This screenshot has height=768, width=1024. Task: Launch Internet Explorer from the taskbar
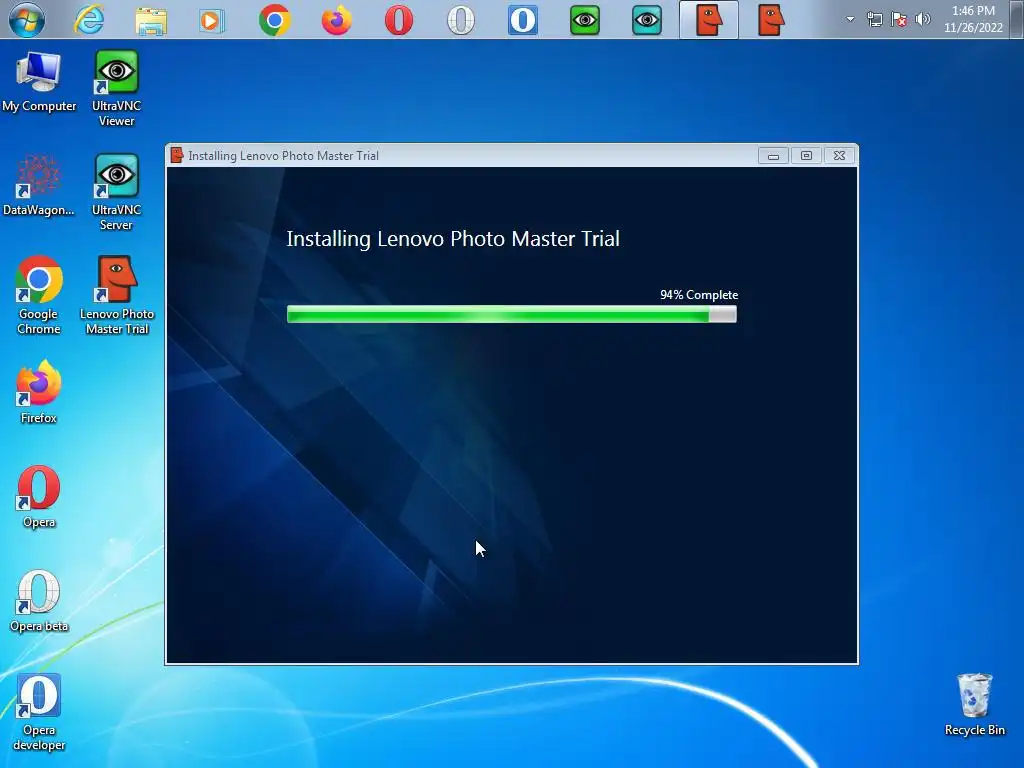89,20
